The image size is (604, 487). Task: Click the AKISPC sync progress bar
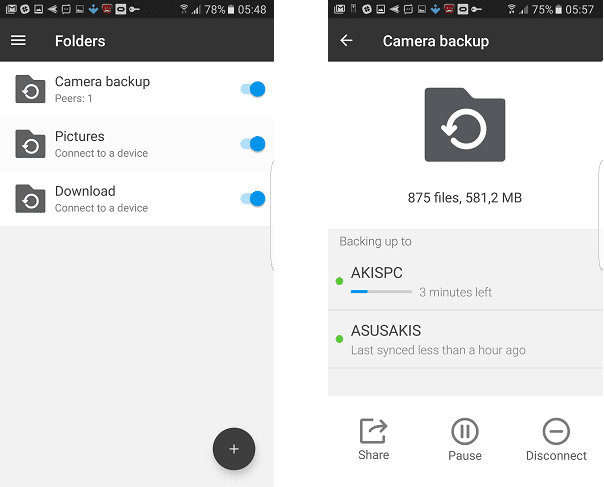tap(381, 292)
